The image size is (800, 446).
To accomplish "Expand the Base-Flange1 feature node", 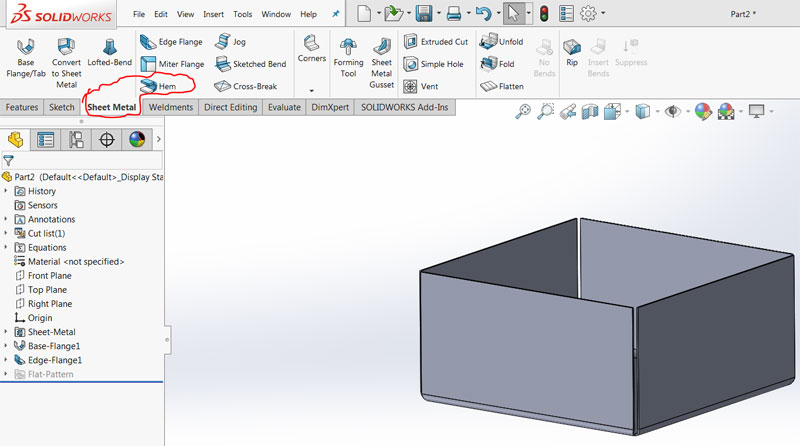I will (x=6, y=345).
